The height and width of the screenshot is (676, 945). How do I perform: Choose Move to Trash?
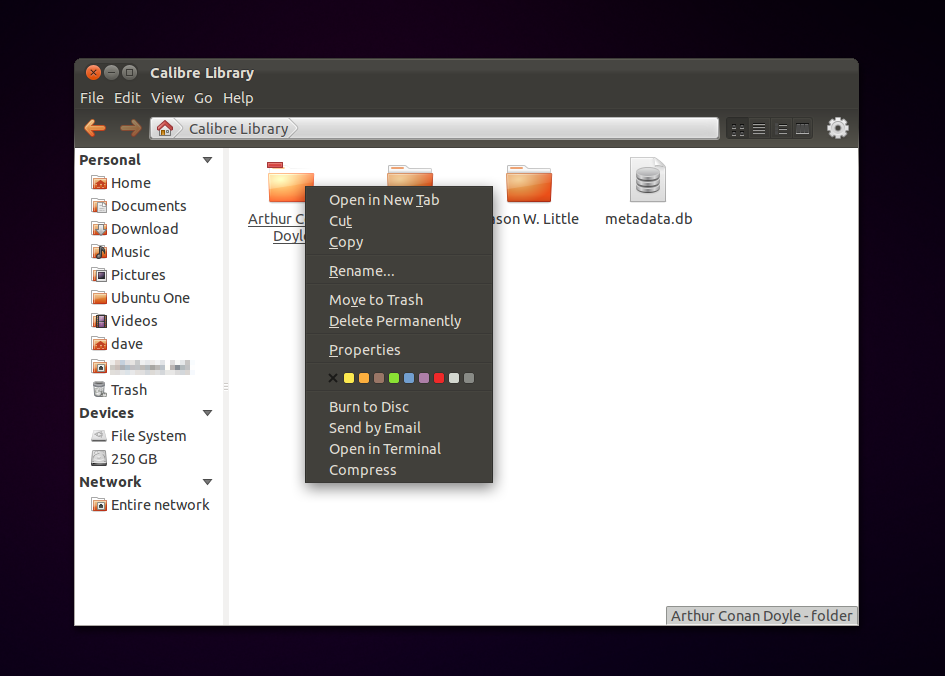click(399, 300)
